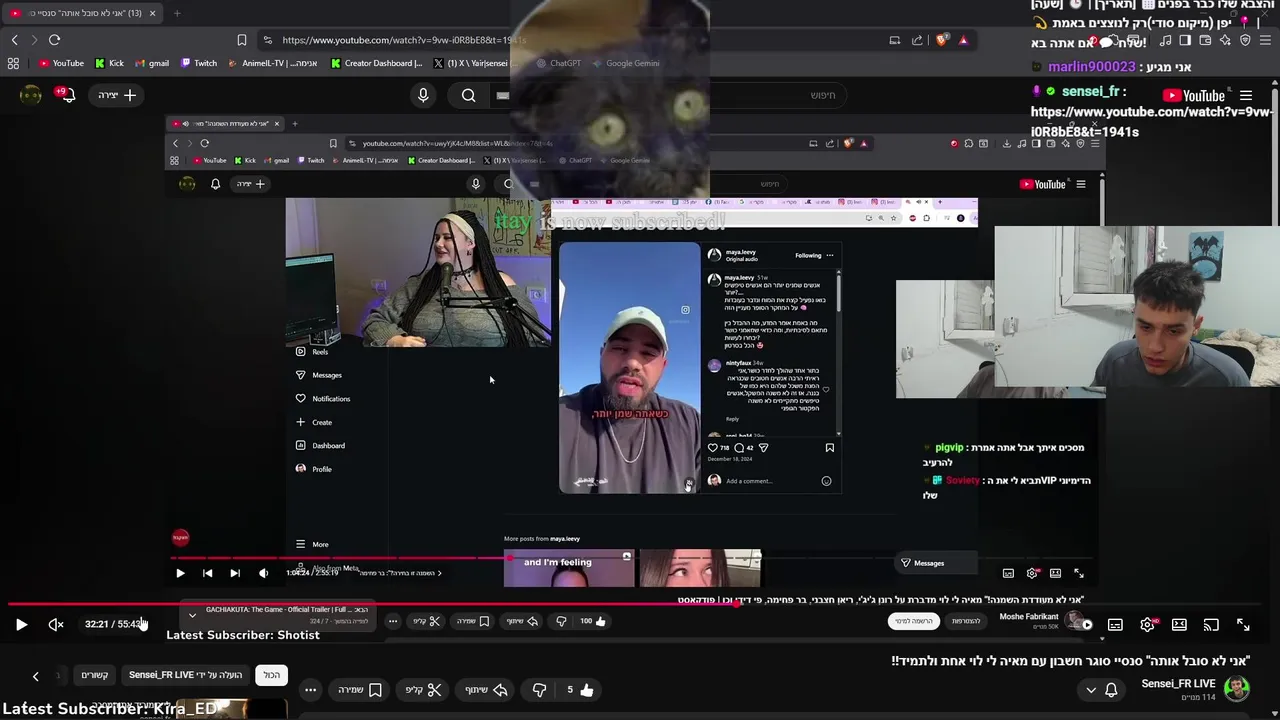The width and height of the screenshot is (1280, 720).
Task: Click the יצירה create button in top header
Action: (117, 95)
